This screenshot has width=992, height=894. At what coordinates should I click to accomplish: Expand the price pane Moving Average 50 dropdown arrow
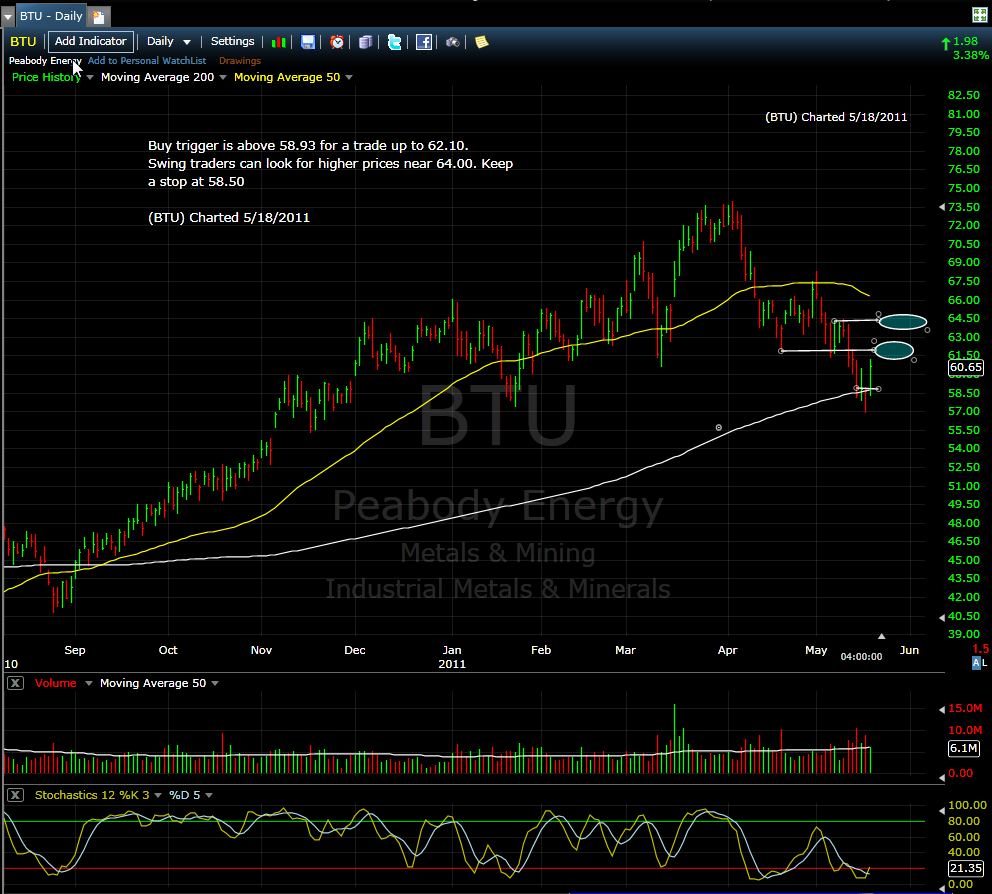coord(349,77)
